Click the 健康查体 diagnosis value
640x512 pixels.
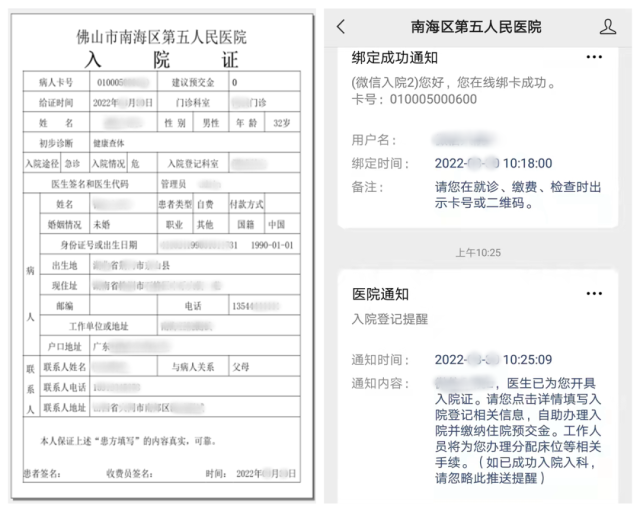109,143
